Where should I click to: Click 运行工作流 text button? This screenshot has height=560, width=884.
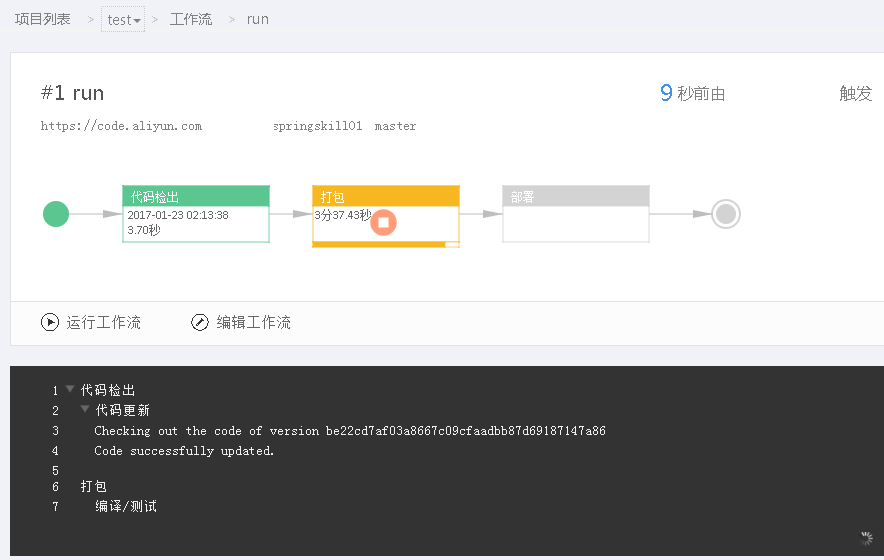coord(104,323)
